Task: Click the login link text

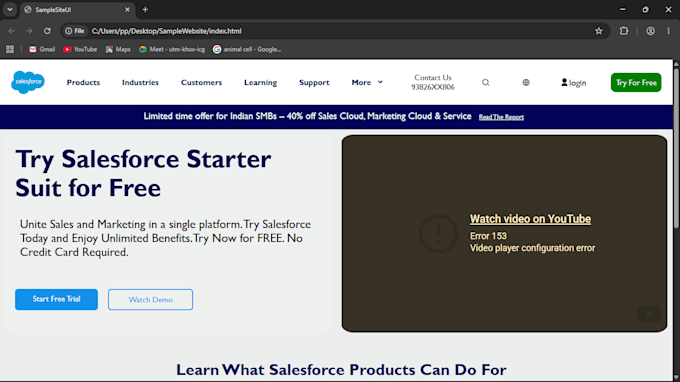Action: pyautogui.click(x=578, y=83)
